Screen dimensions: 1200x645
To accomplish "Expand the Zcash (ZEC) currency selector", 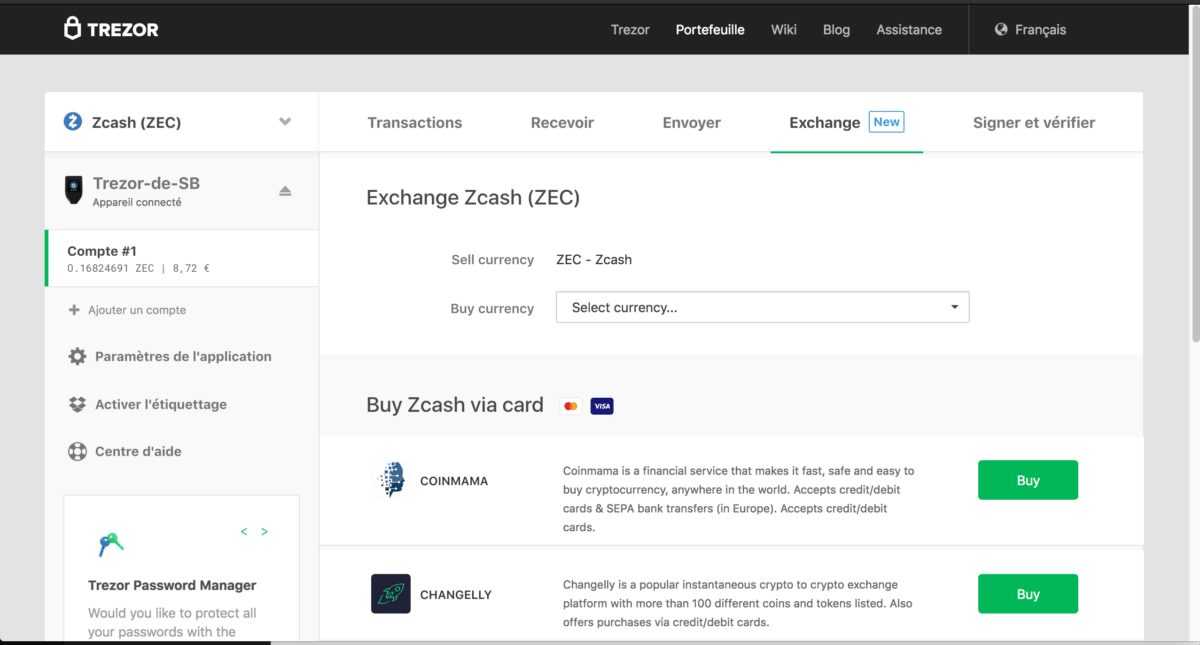I will pos(285,122).
